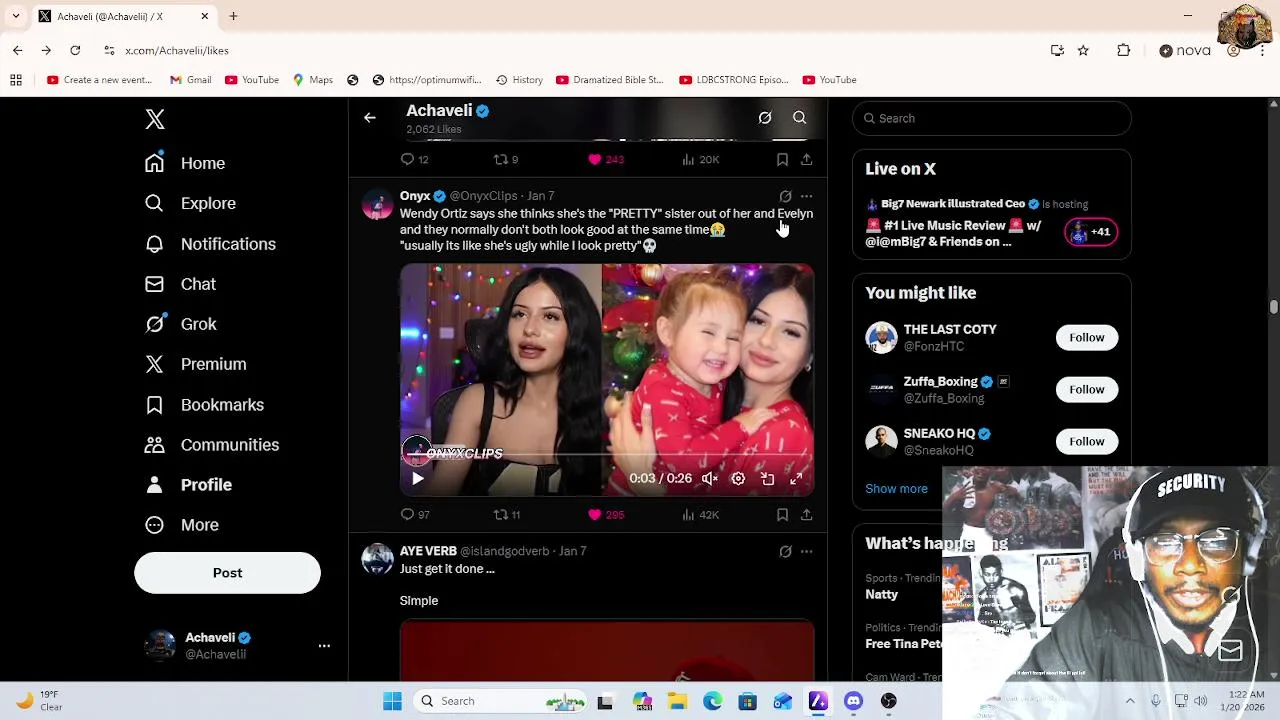
Task: Repost the Onyx post with 11 reposts
Action: click(x=507, y=515)
